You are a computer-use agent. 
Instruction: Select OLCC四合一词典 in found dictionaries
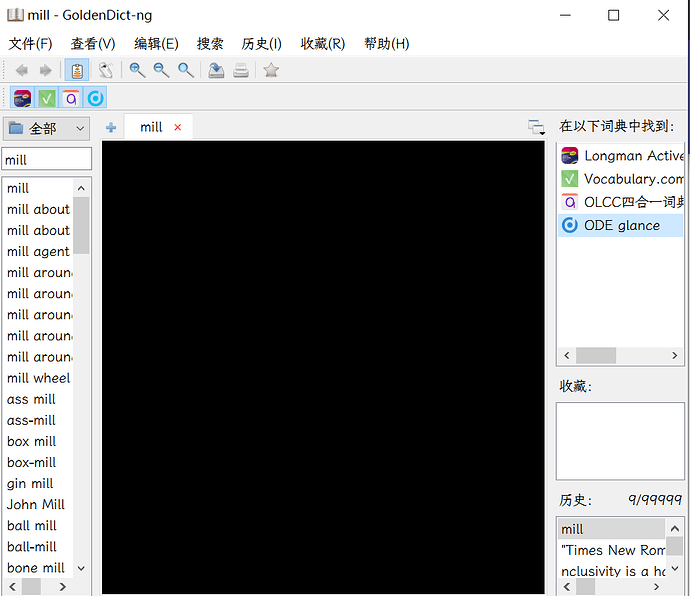tap(621, 202)
